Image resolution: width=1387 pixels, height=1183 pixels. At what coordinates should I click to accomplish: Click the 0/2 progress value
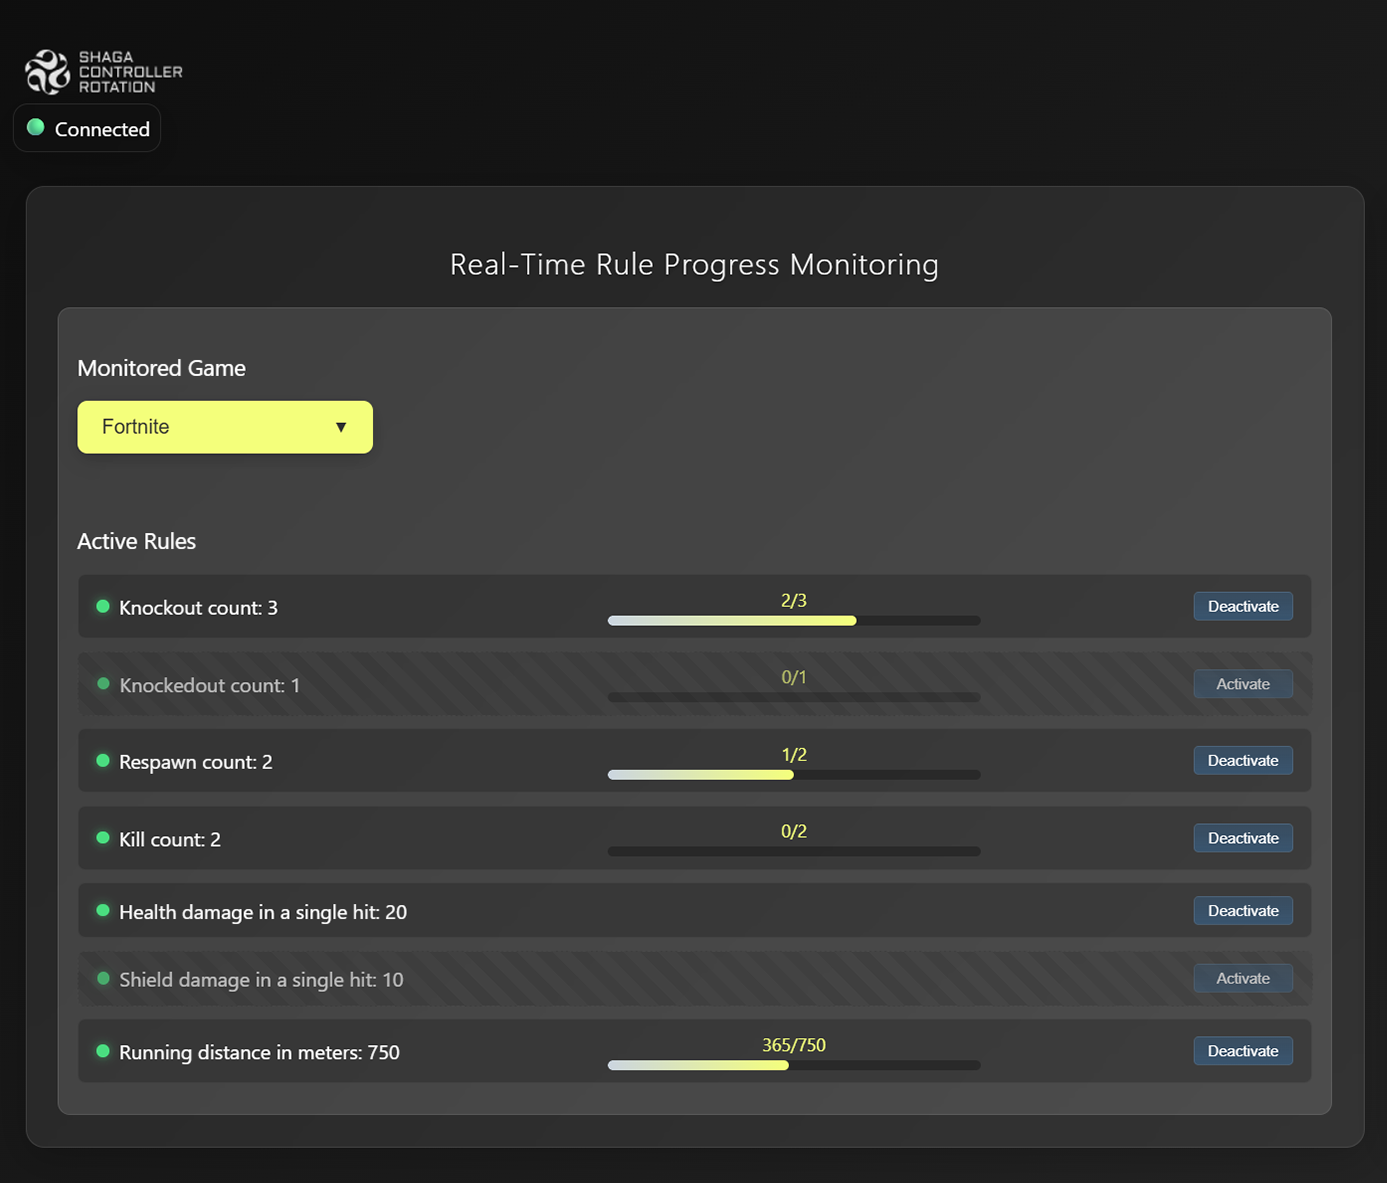[794, 831]
